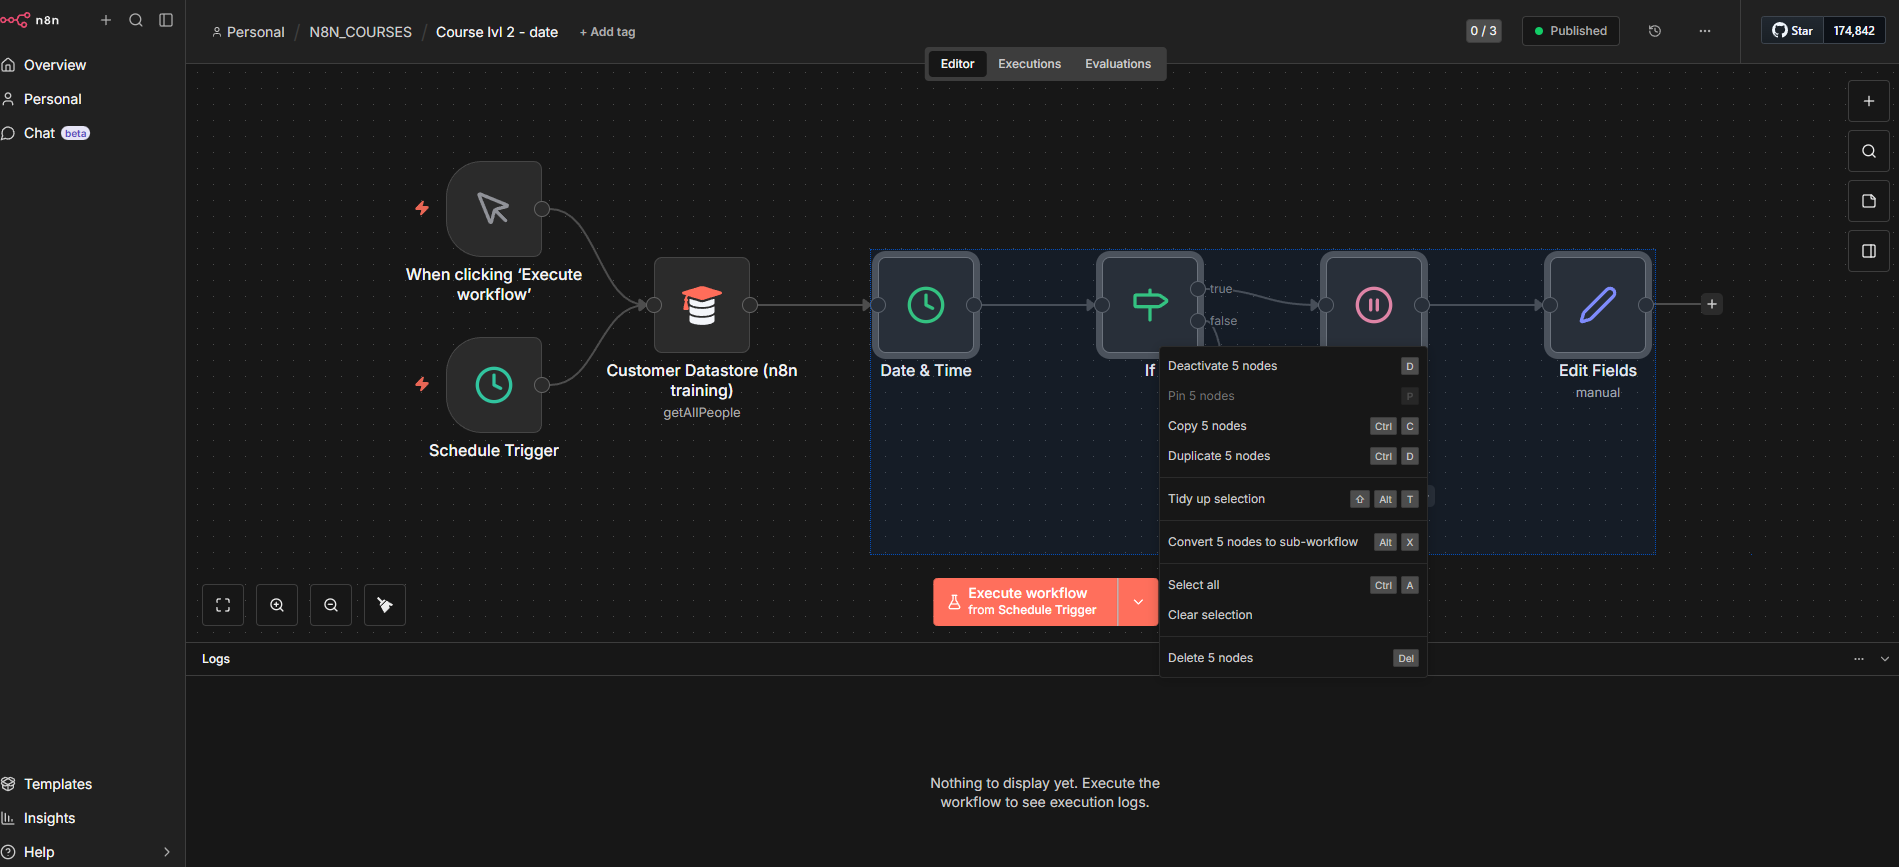Screen dimensions: 1899x867
Task: Click the tidy up nodes icon
Action: [x=385, y=605]
